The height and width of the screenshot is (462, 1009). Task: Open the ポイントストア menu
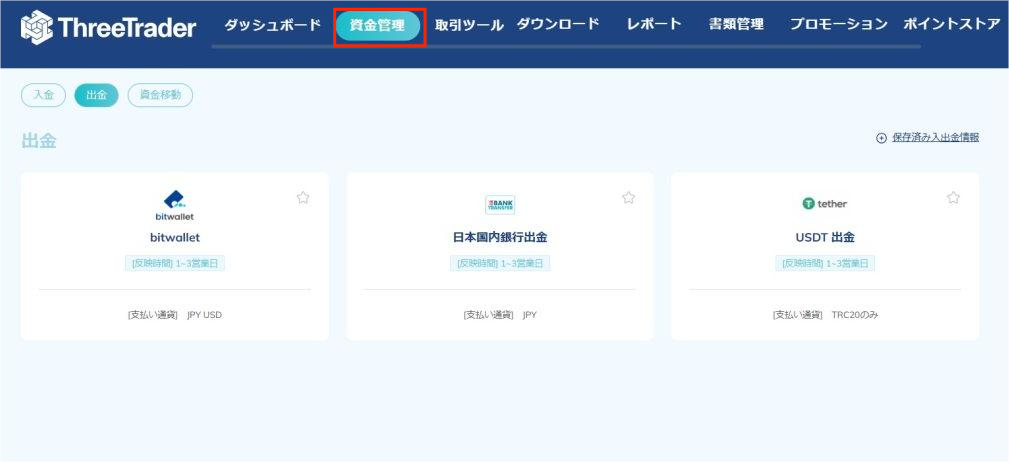coord(951,24)
